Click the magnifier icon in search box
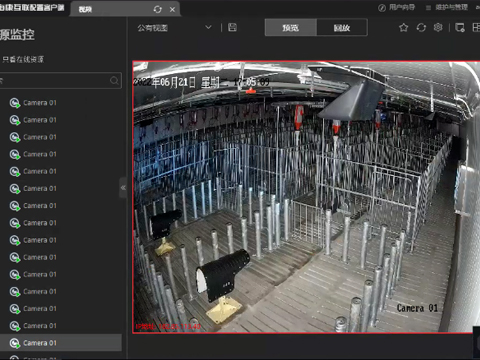The image size is (480, 360). tap(114, 81)
